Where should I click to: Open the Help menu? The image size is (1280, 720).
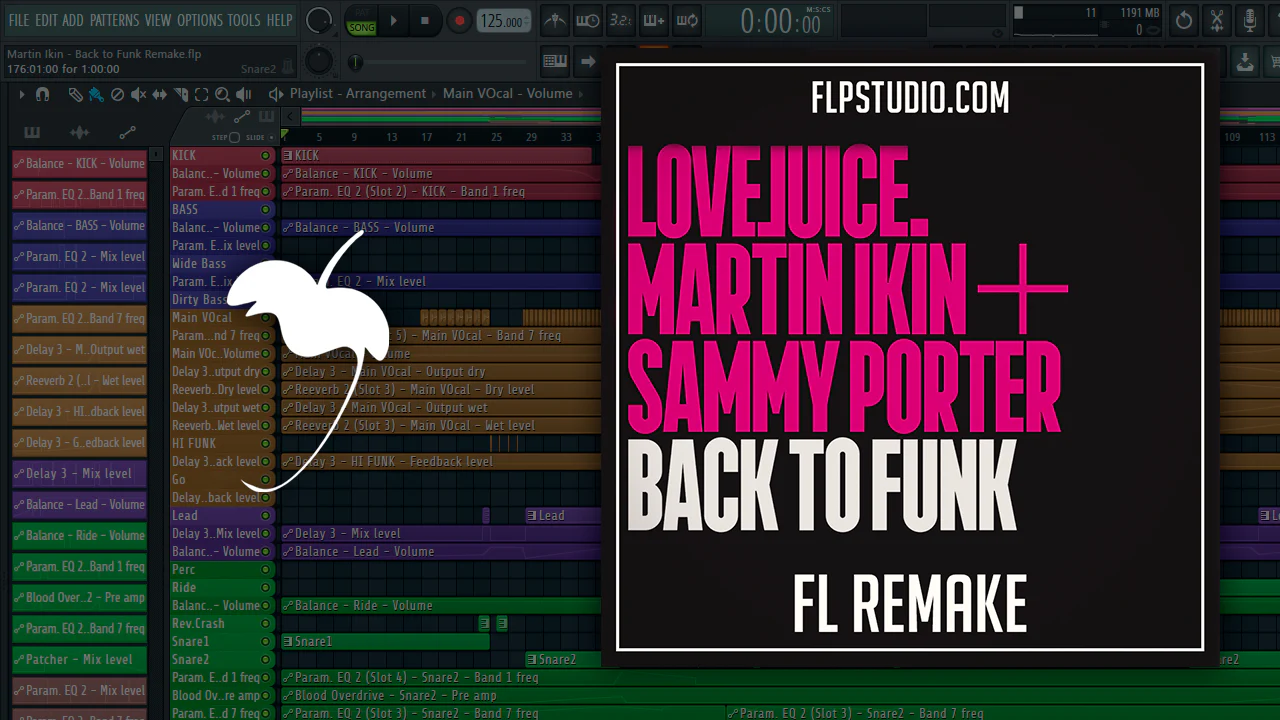[280, 20]
